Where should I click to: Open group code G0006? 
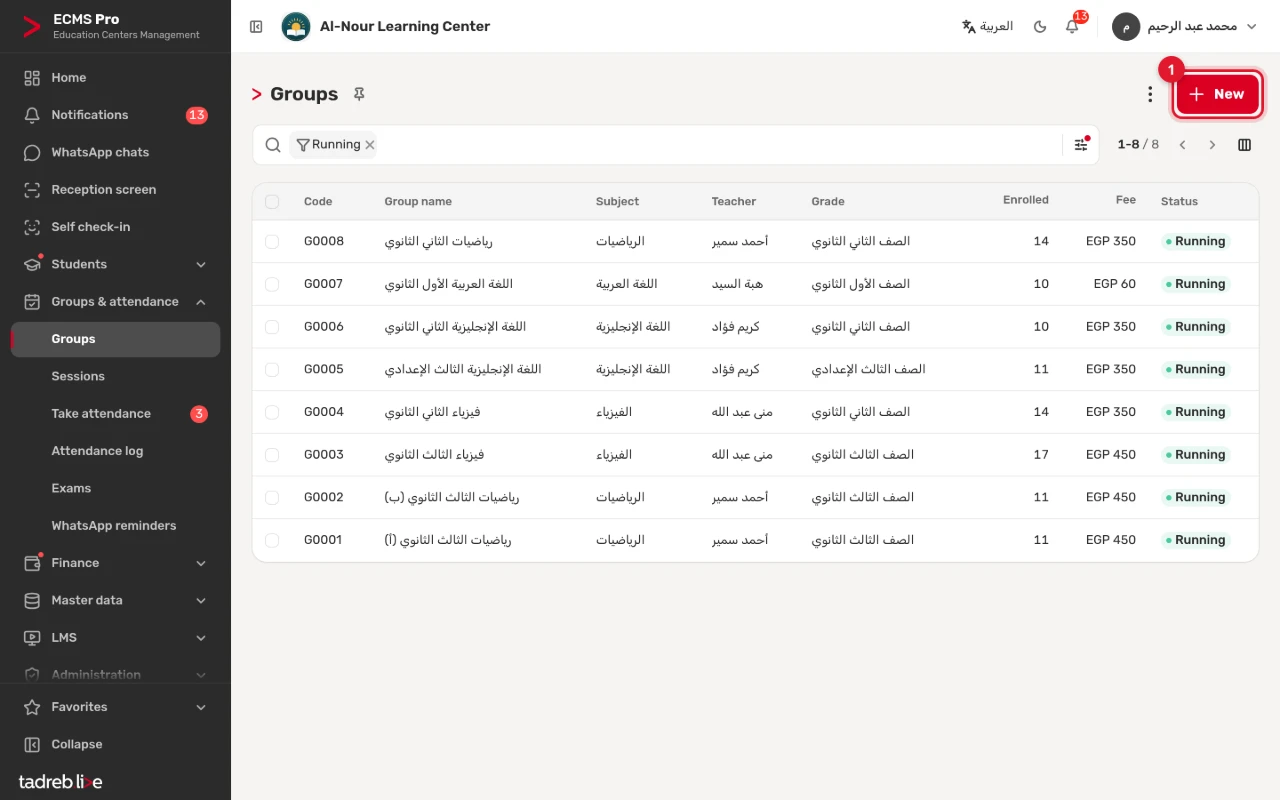coord(324,327)
